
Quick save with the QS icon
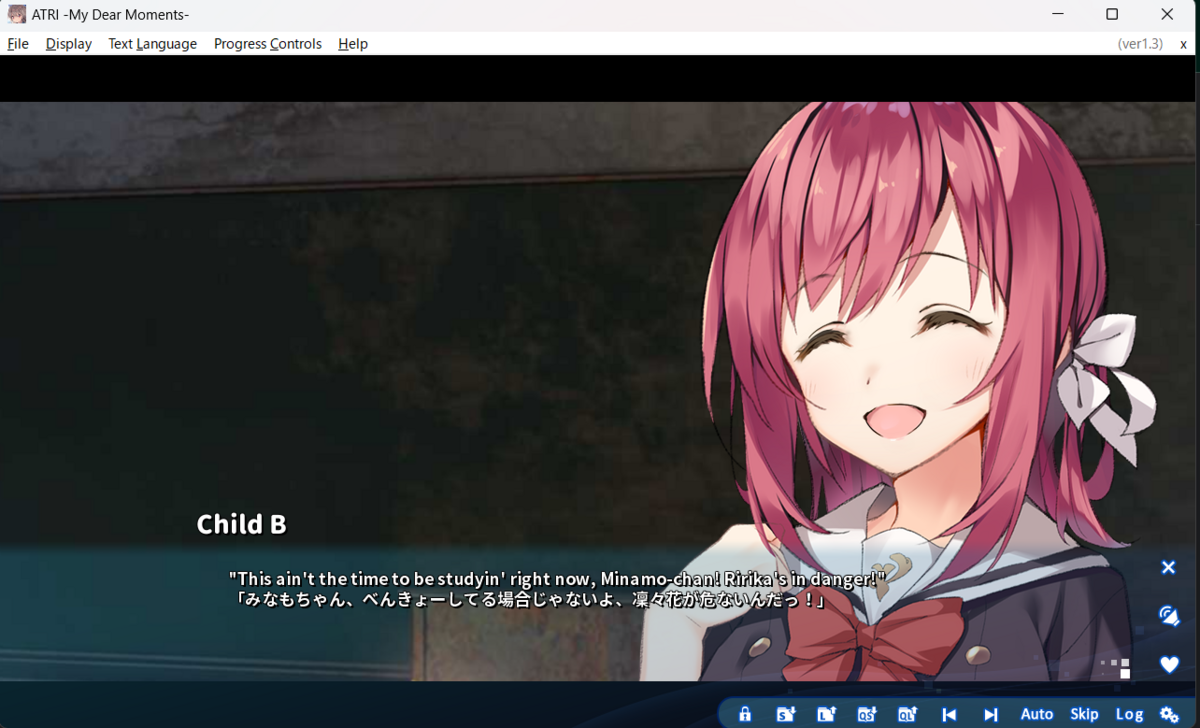pyautogui.click(x=867, y=714)
